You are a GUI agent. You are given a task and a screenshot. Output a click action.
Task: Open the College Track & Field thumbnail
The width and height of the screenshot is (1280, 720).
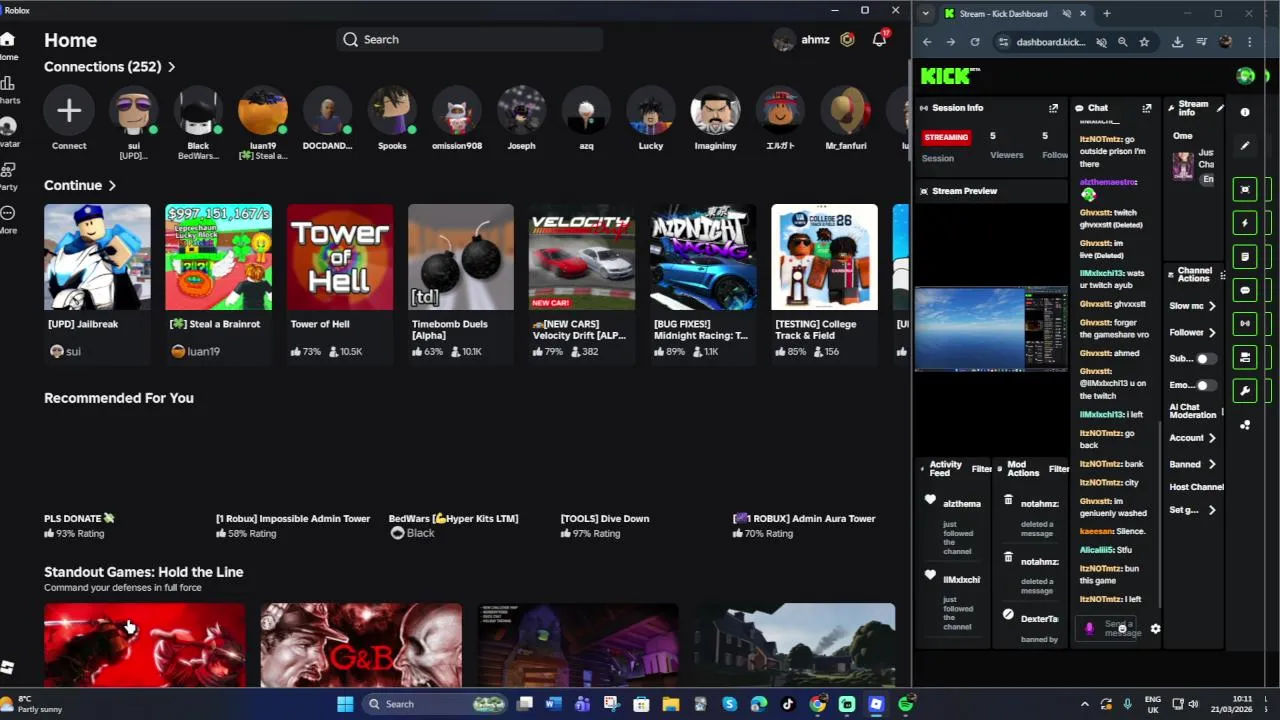[x=824, y=257]
